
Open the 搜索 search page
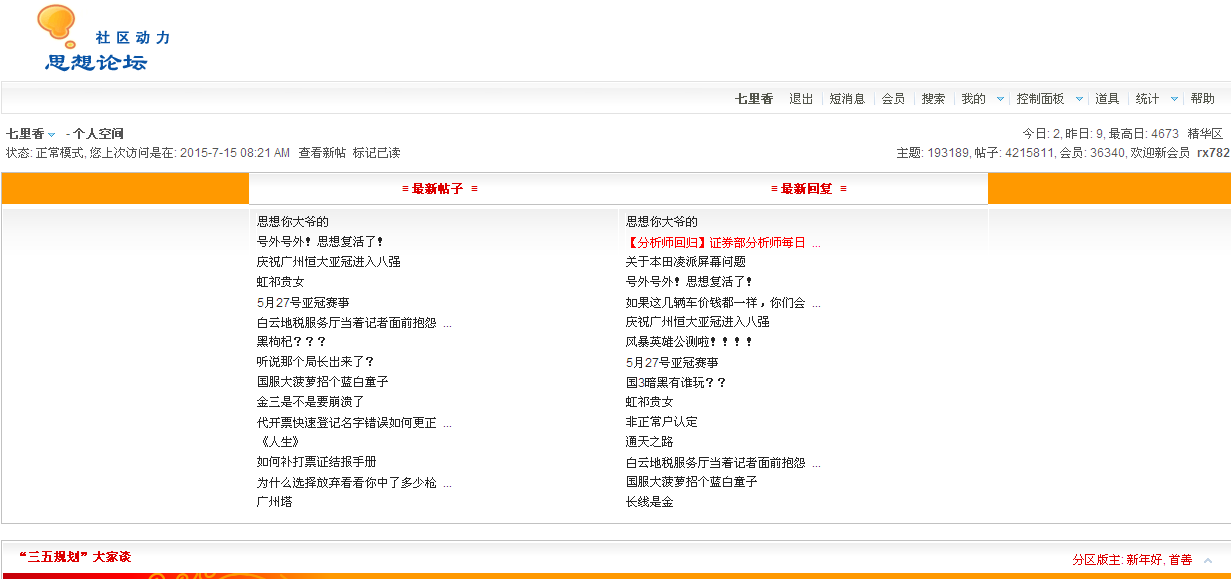[932, 99]
